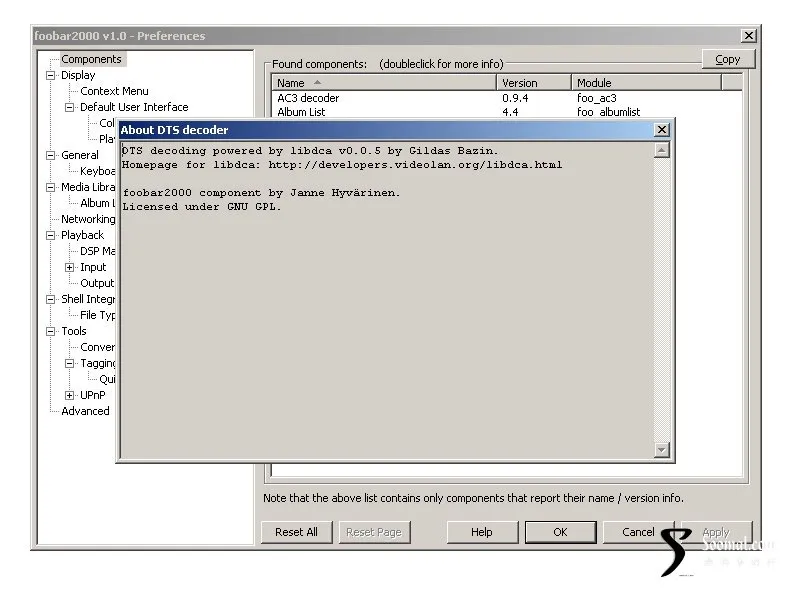The image size is (800, 600).
Task: Open the UPnP preferences page
Action: click(93, 395)
